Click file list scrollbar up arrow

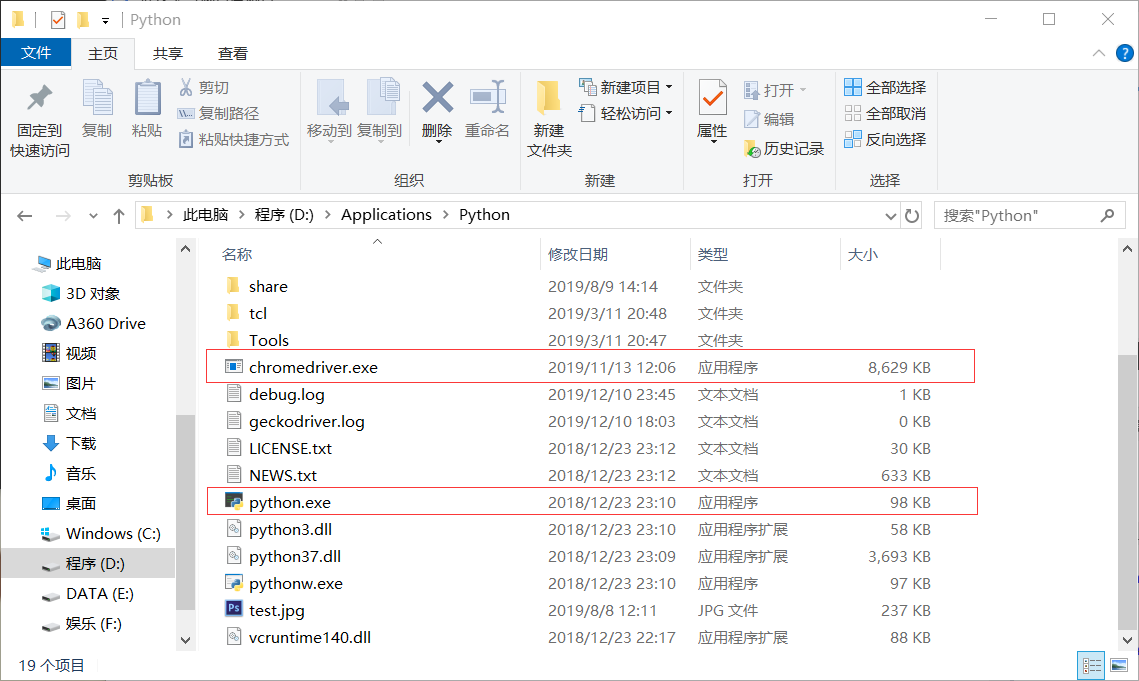pyautogui.click(x=1127, y=249)
